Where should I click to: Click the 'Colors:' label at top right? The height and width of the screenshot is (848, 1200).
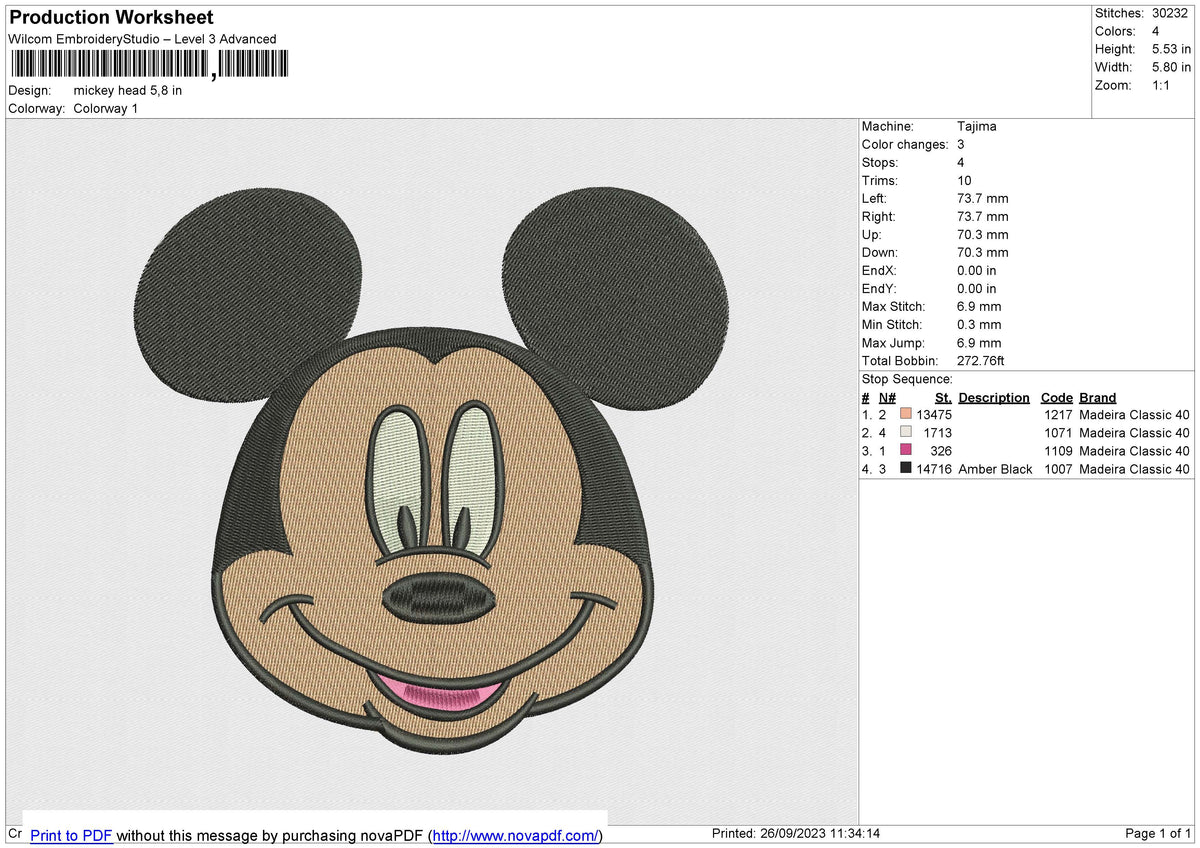[x=1114, y=31]
